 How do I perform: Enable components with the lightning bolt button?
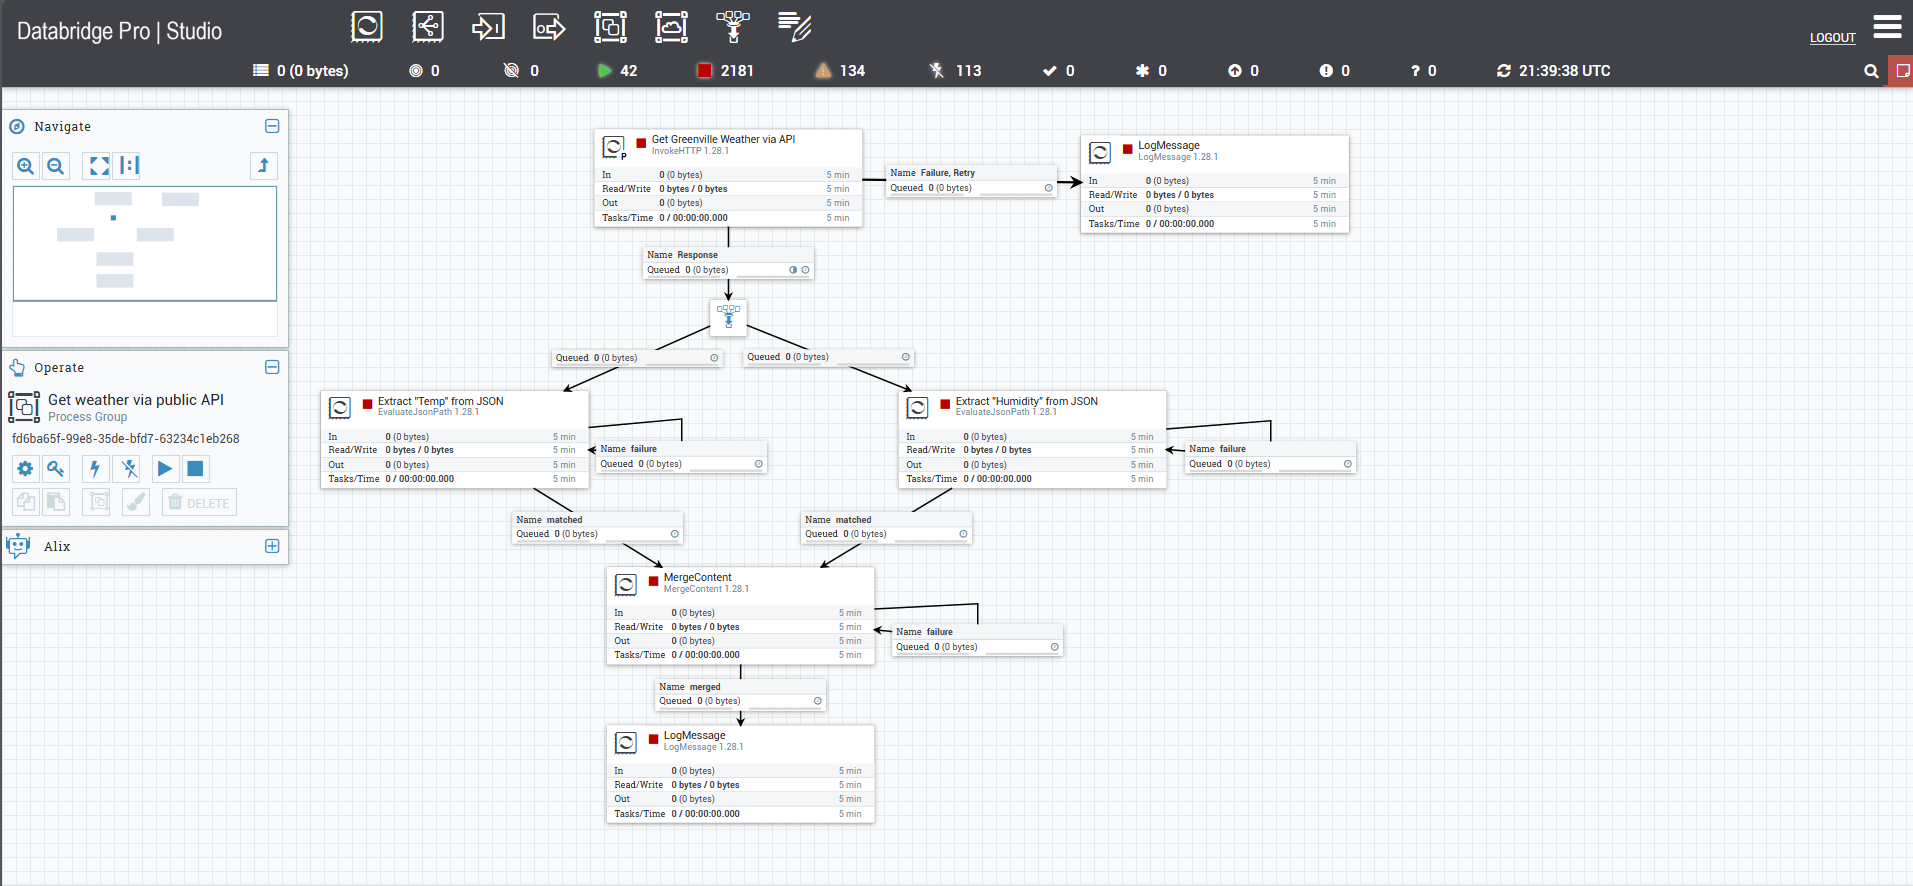[95, 469]
